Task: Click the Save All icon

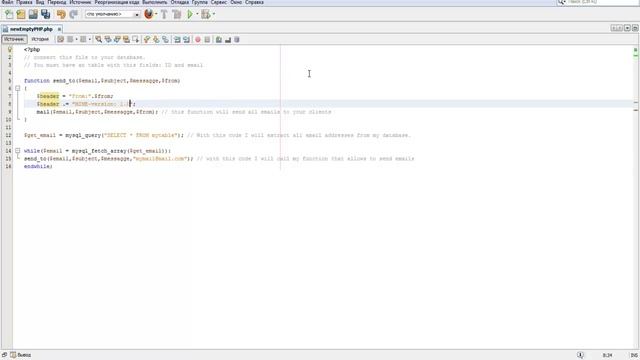Action: coord(45,14)
